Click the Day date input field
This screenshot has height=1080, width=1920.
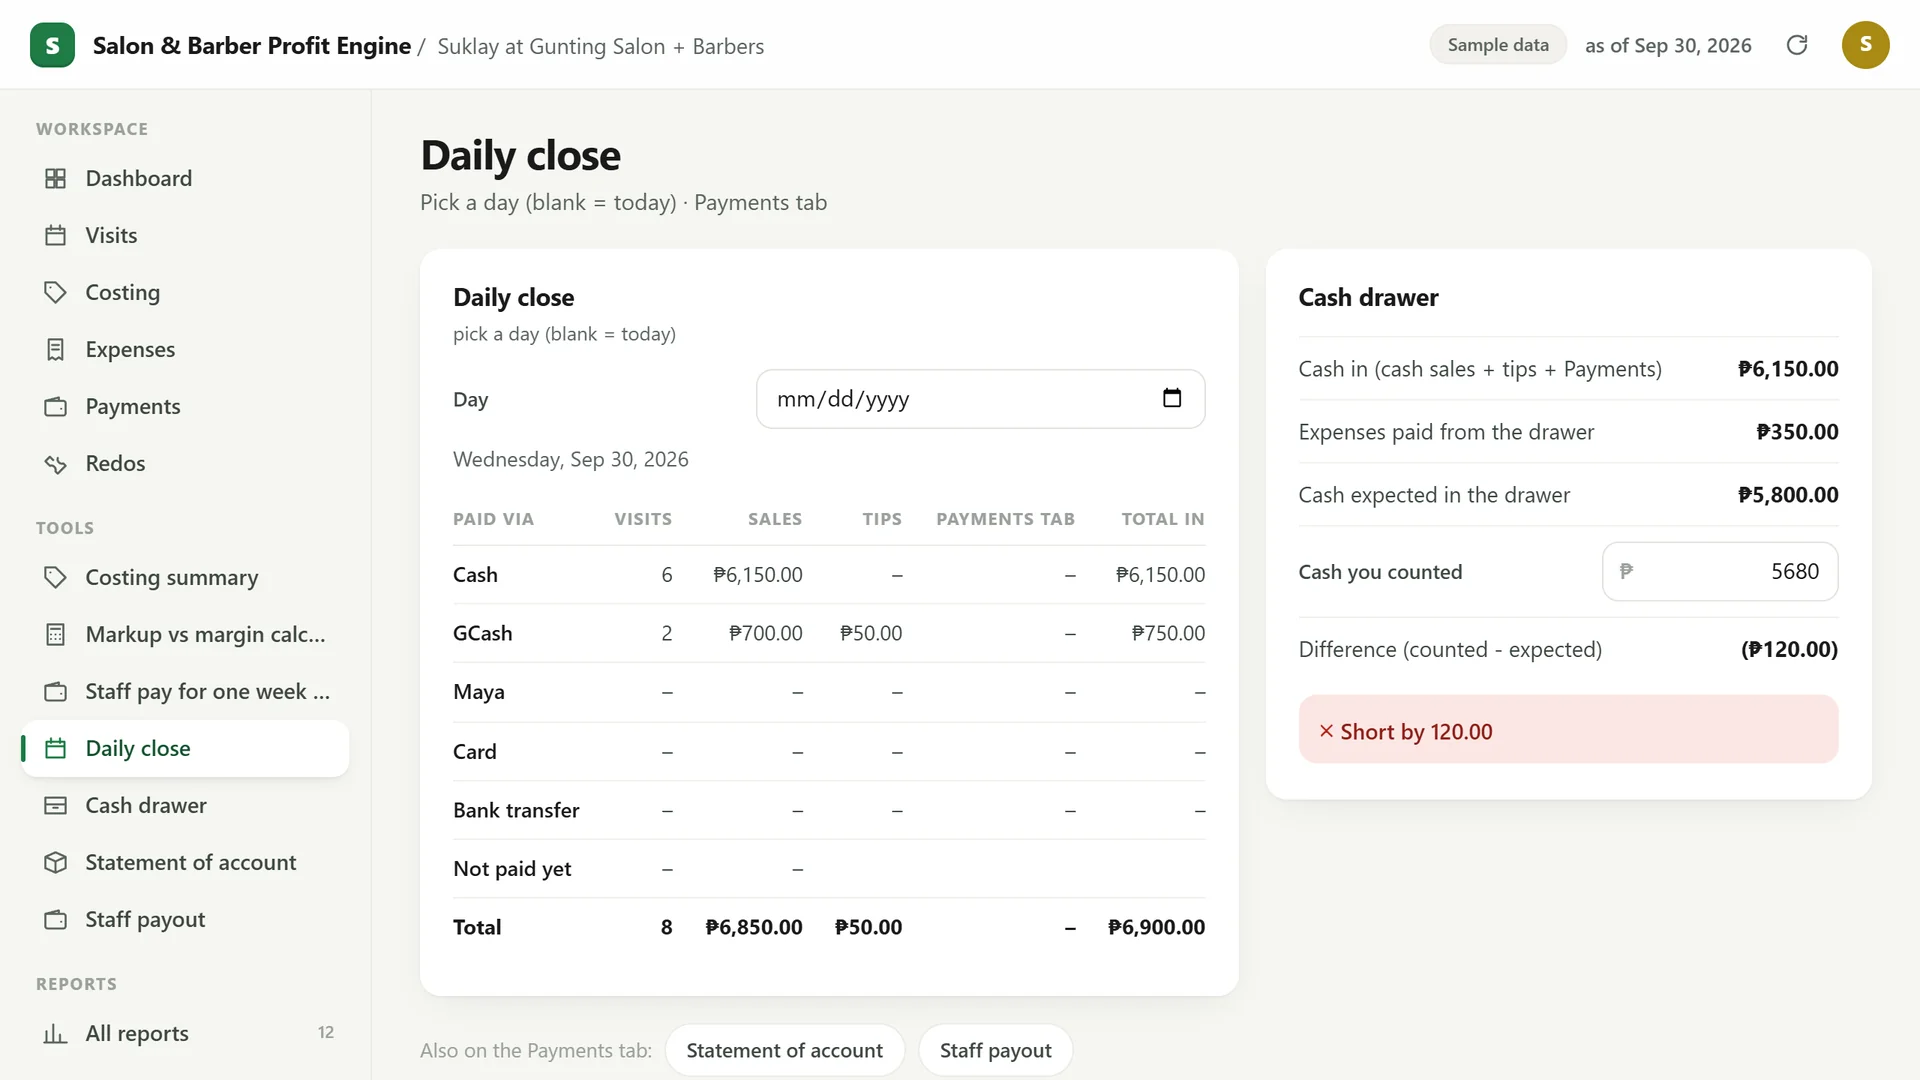pos(980,399)
